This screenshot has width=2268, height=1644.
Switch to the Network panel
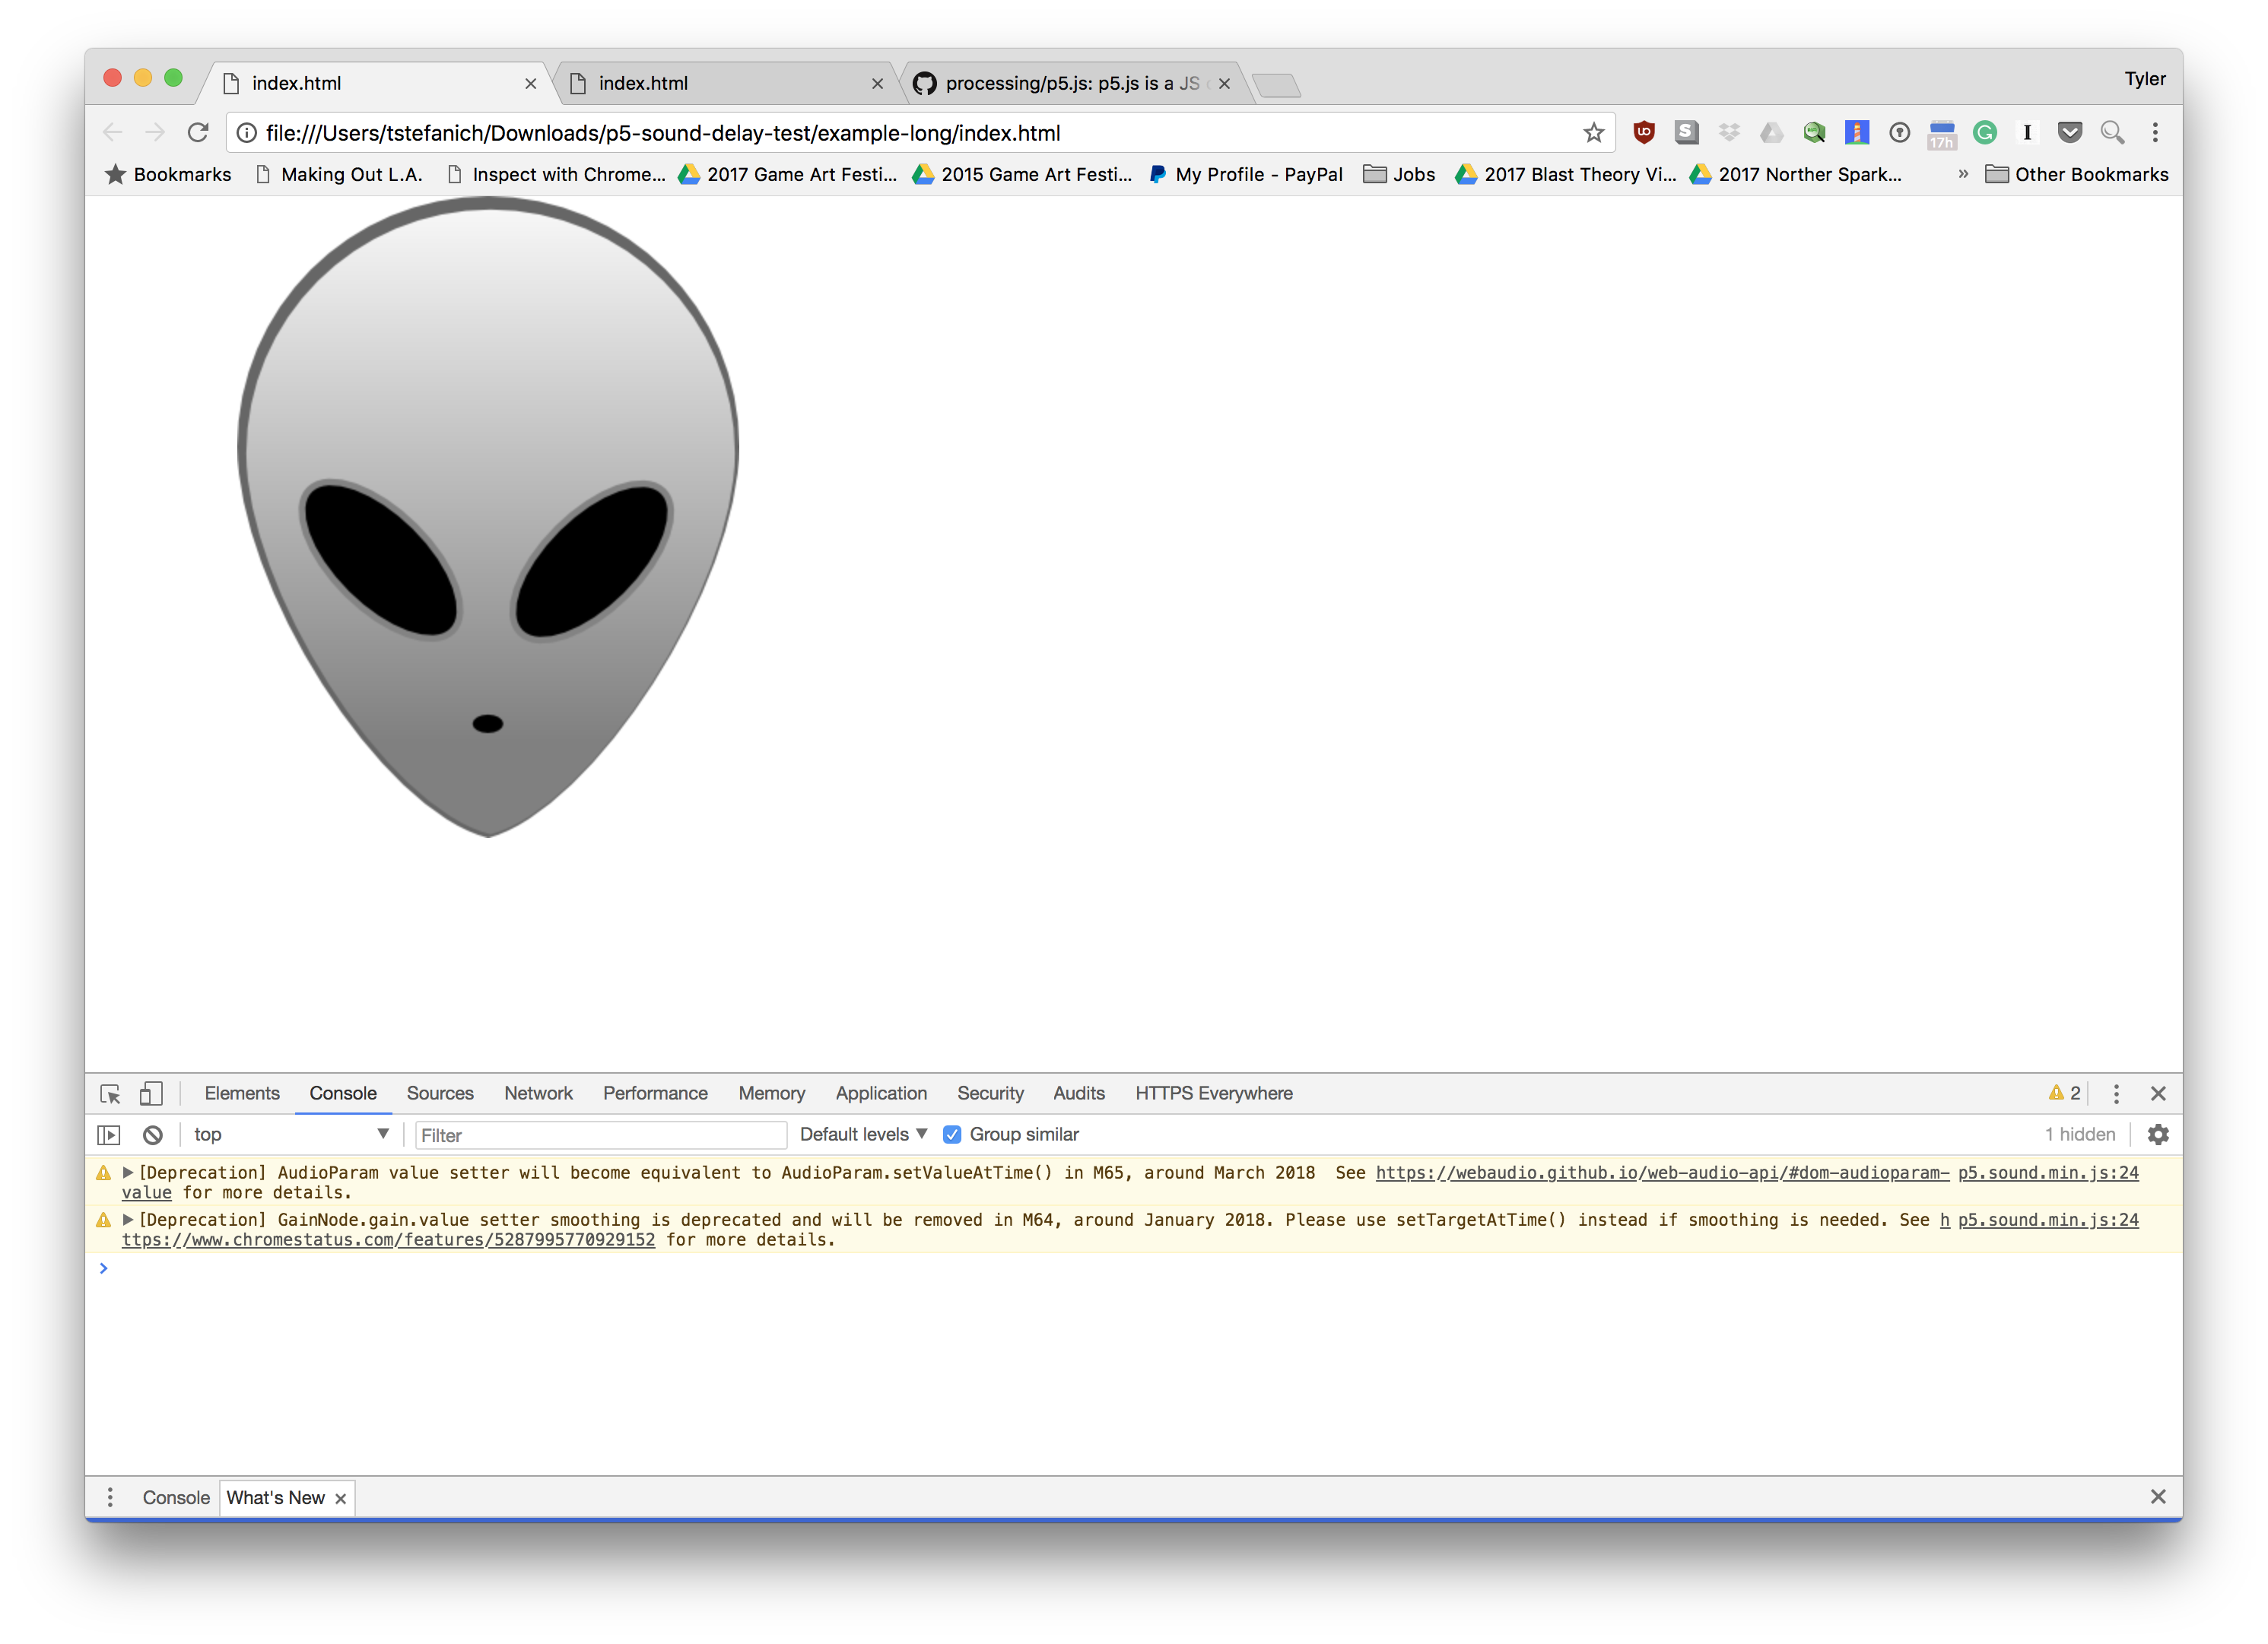point(538,1093)
